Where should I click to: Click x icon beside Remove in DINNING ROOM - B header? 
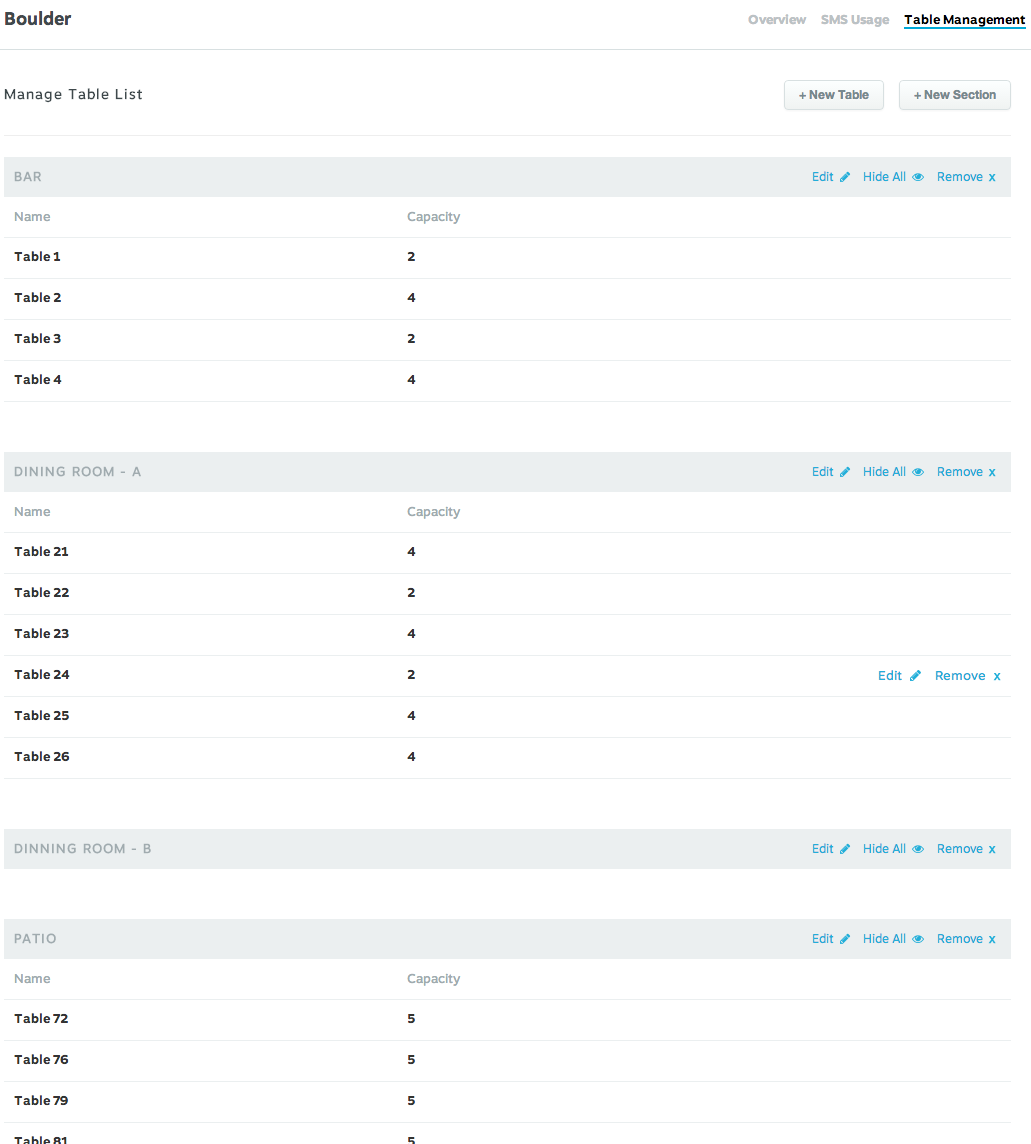[992, 849]
